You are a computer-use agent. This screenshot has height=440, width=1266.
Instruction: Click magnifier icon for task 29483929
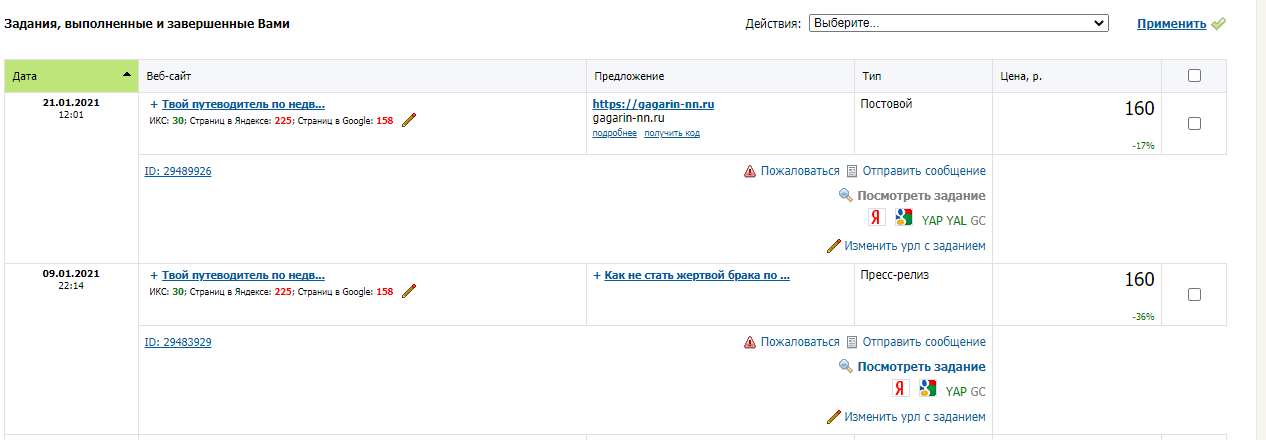846,367
